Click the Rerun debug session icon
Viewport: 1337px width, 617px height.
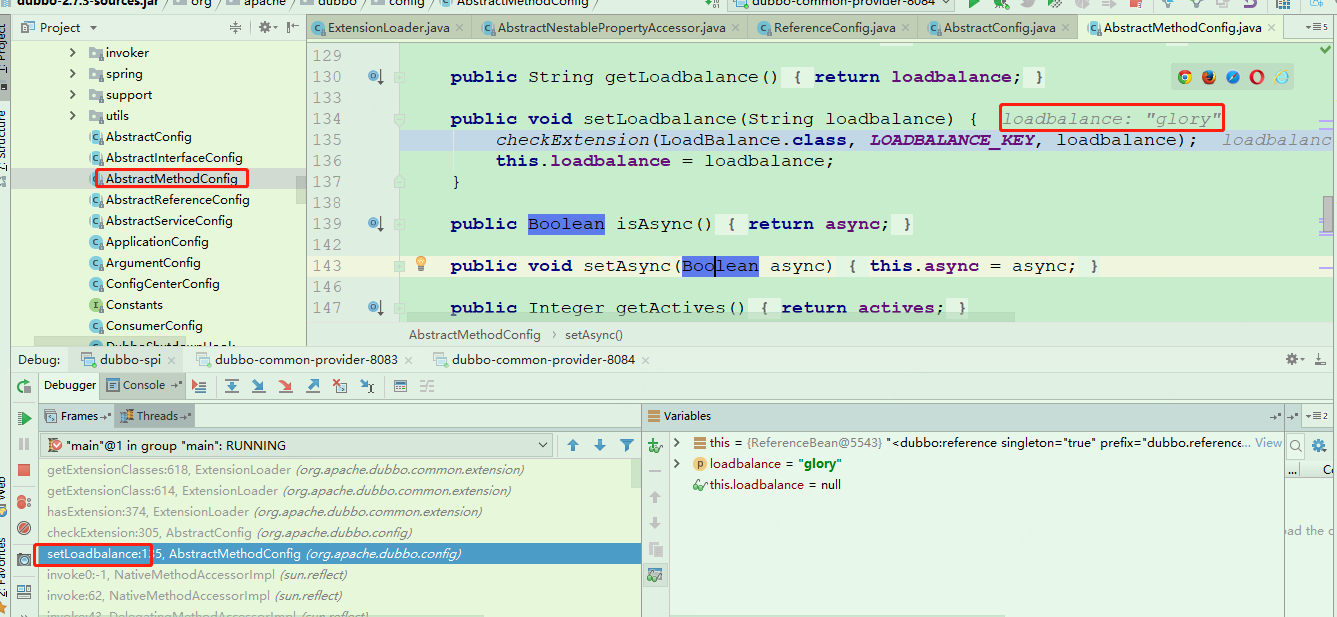24,386
